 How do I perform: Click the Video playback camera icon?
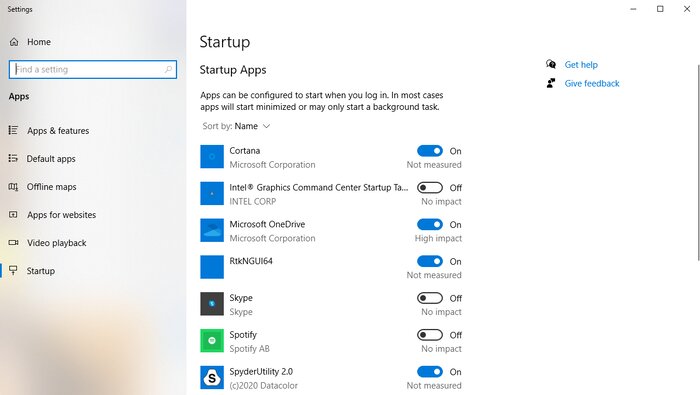click(x=13, y=243)
